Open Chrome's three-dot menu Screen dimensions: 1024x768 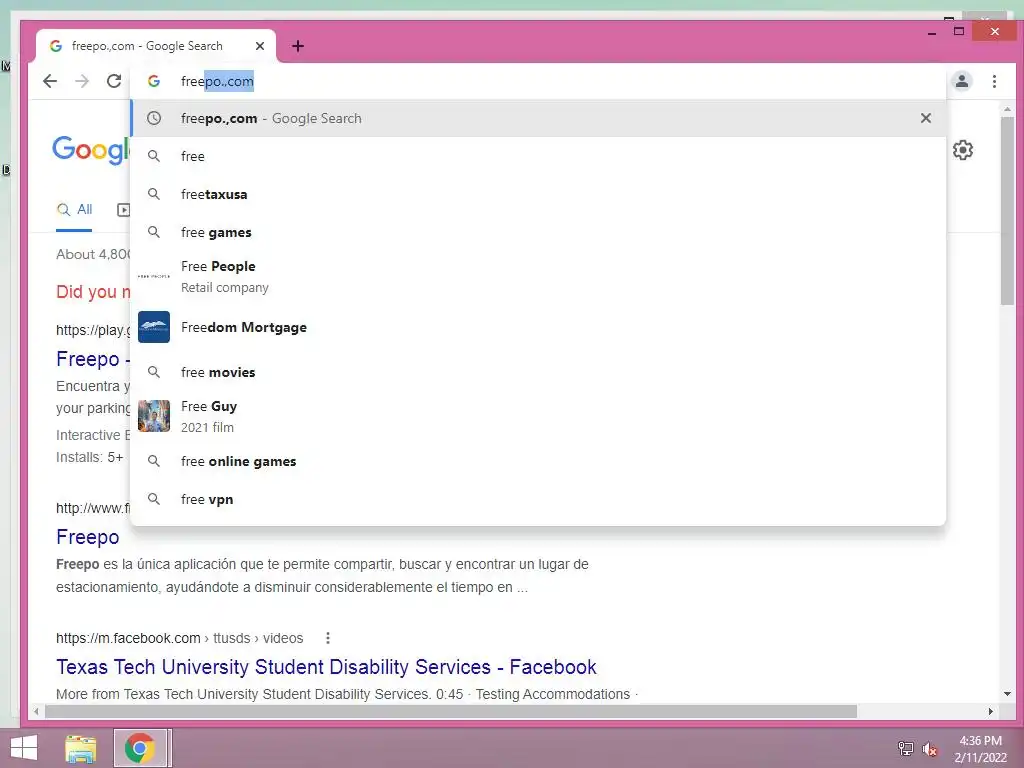click(994, 81)
